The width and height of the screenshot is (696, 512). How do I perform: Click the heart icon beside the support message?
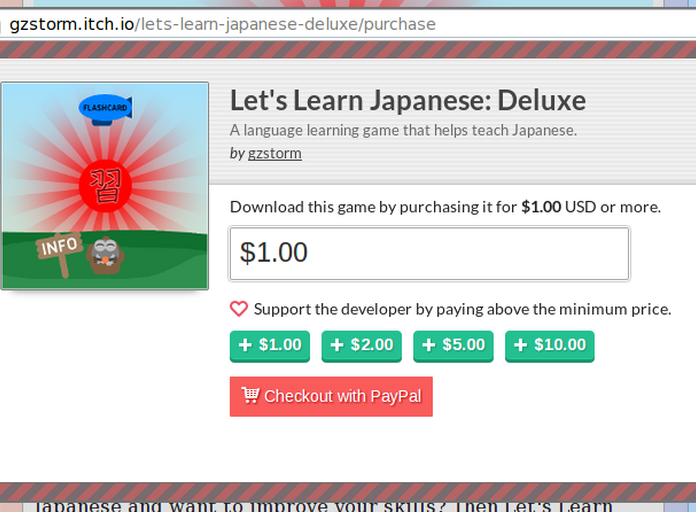tap(239, 309)
